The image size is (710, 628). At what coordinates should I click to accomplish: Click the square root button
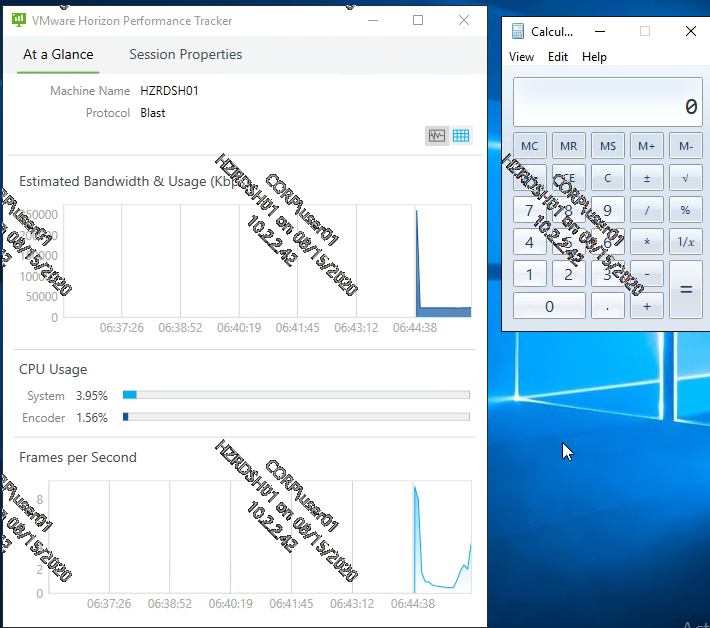pos(686,178)
